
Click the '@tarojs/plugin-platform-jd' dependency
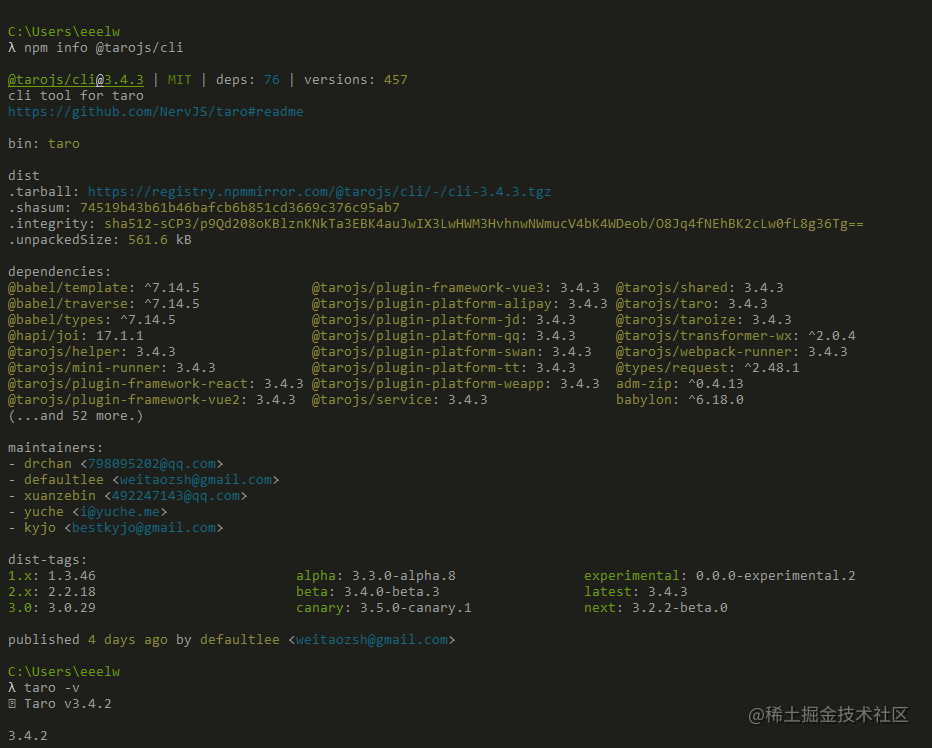(443, 320)
